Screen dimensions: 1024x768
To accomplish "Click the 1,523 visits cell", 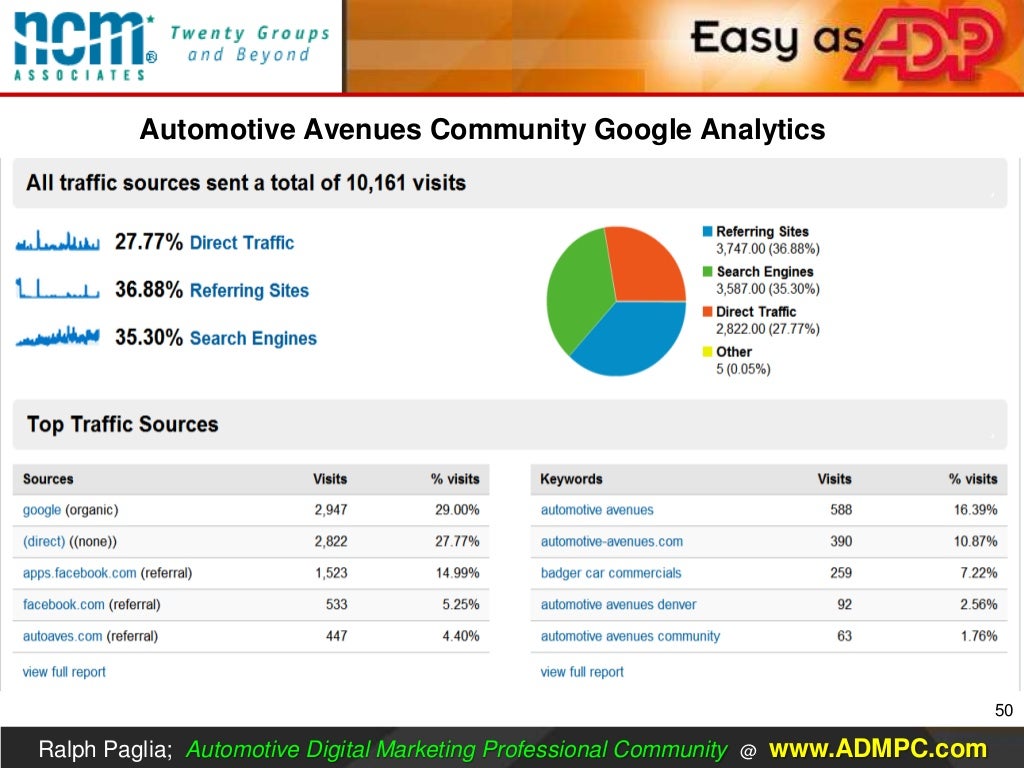I will point(331,573).
